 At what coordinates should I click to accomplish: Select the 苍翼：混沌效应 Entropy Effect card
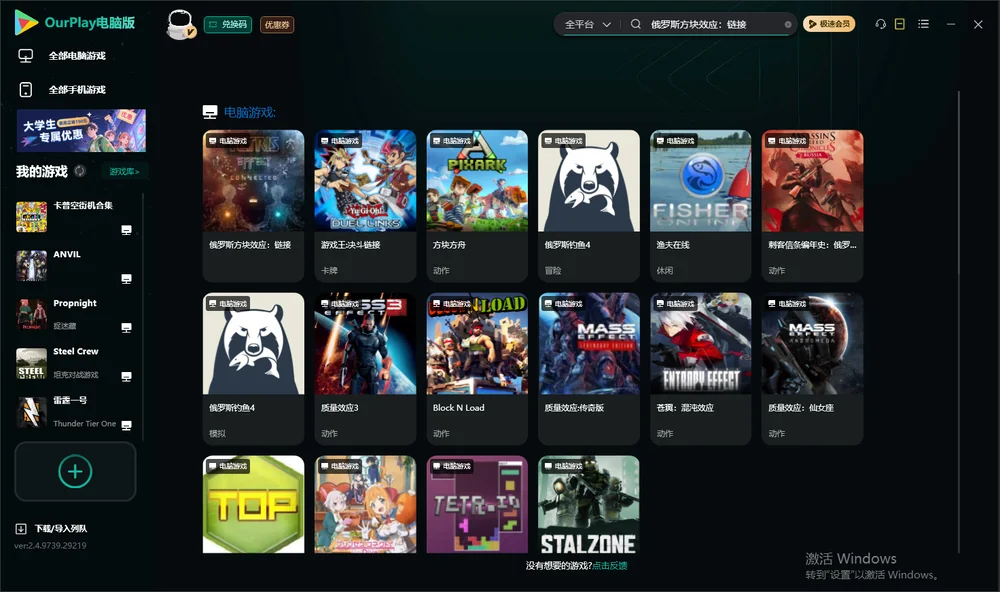pos(700,368)
